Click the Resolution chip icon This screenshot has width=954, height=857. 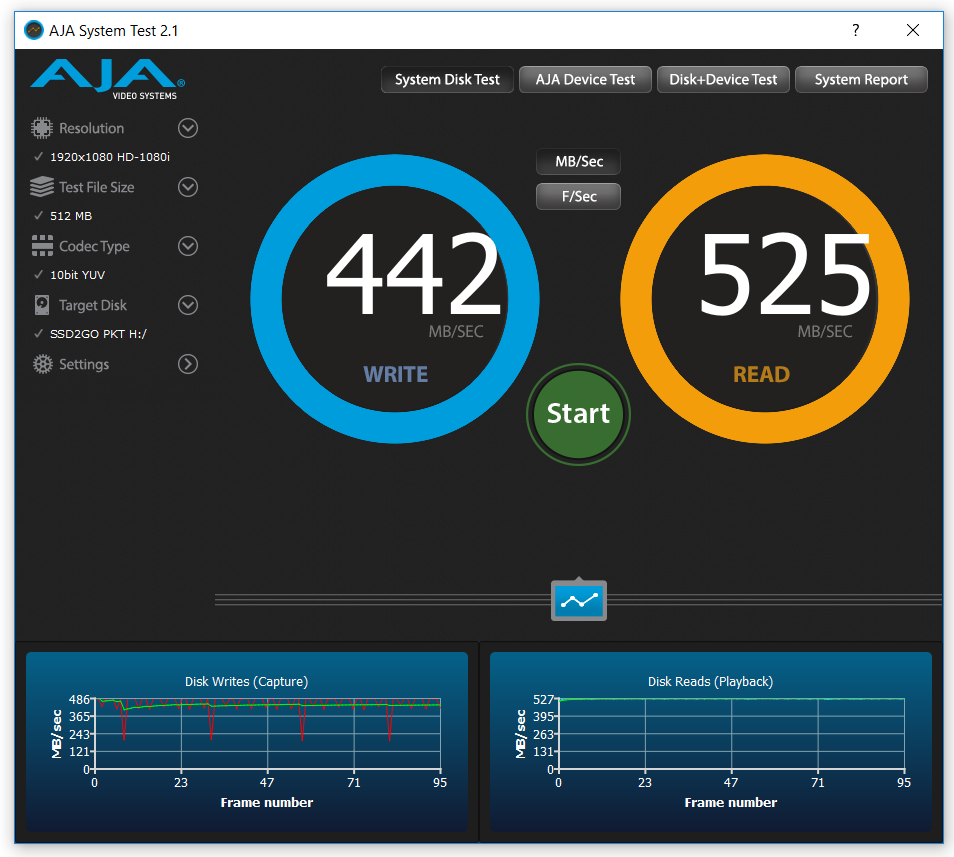pyautogui.click(x=42, y=128)
